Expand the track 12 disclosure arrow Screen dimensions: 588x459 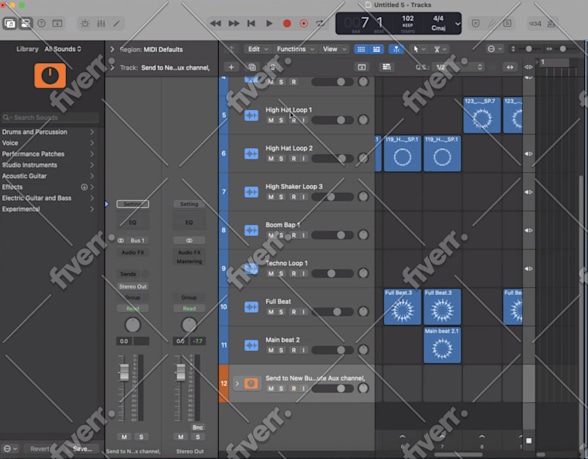tap(237, 384)
